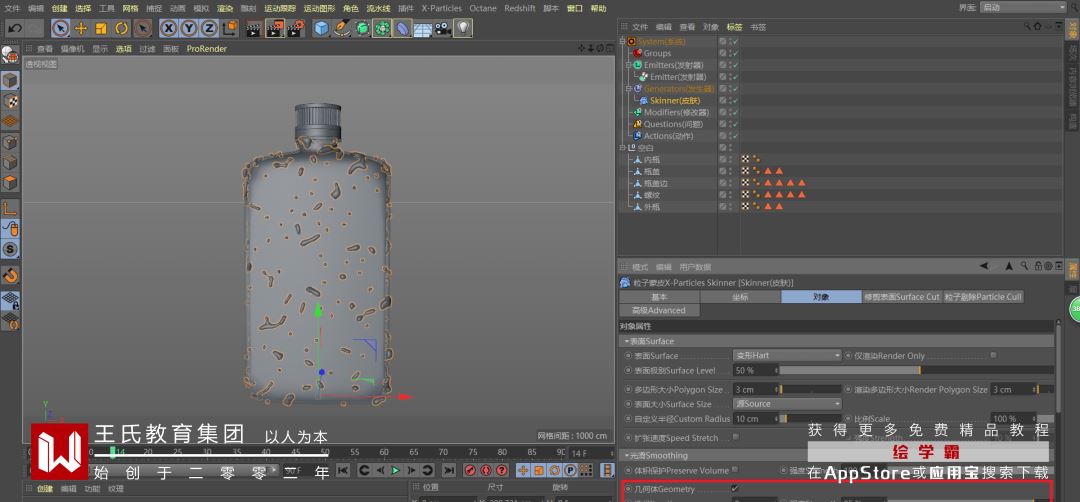Screen dimensions: 1080x502
Task: Click the Undo arrow in top toolbar
Action: 14,28
